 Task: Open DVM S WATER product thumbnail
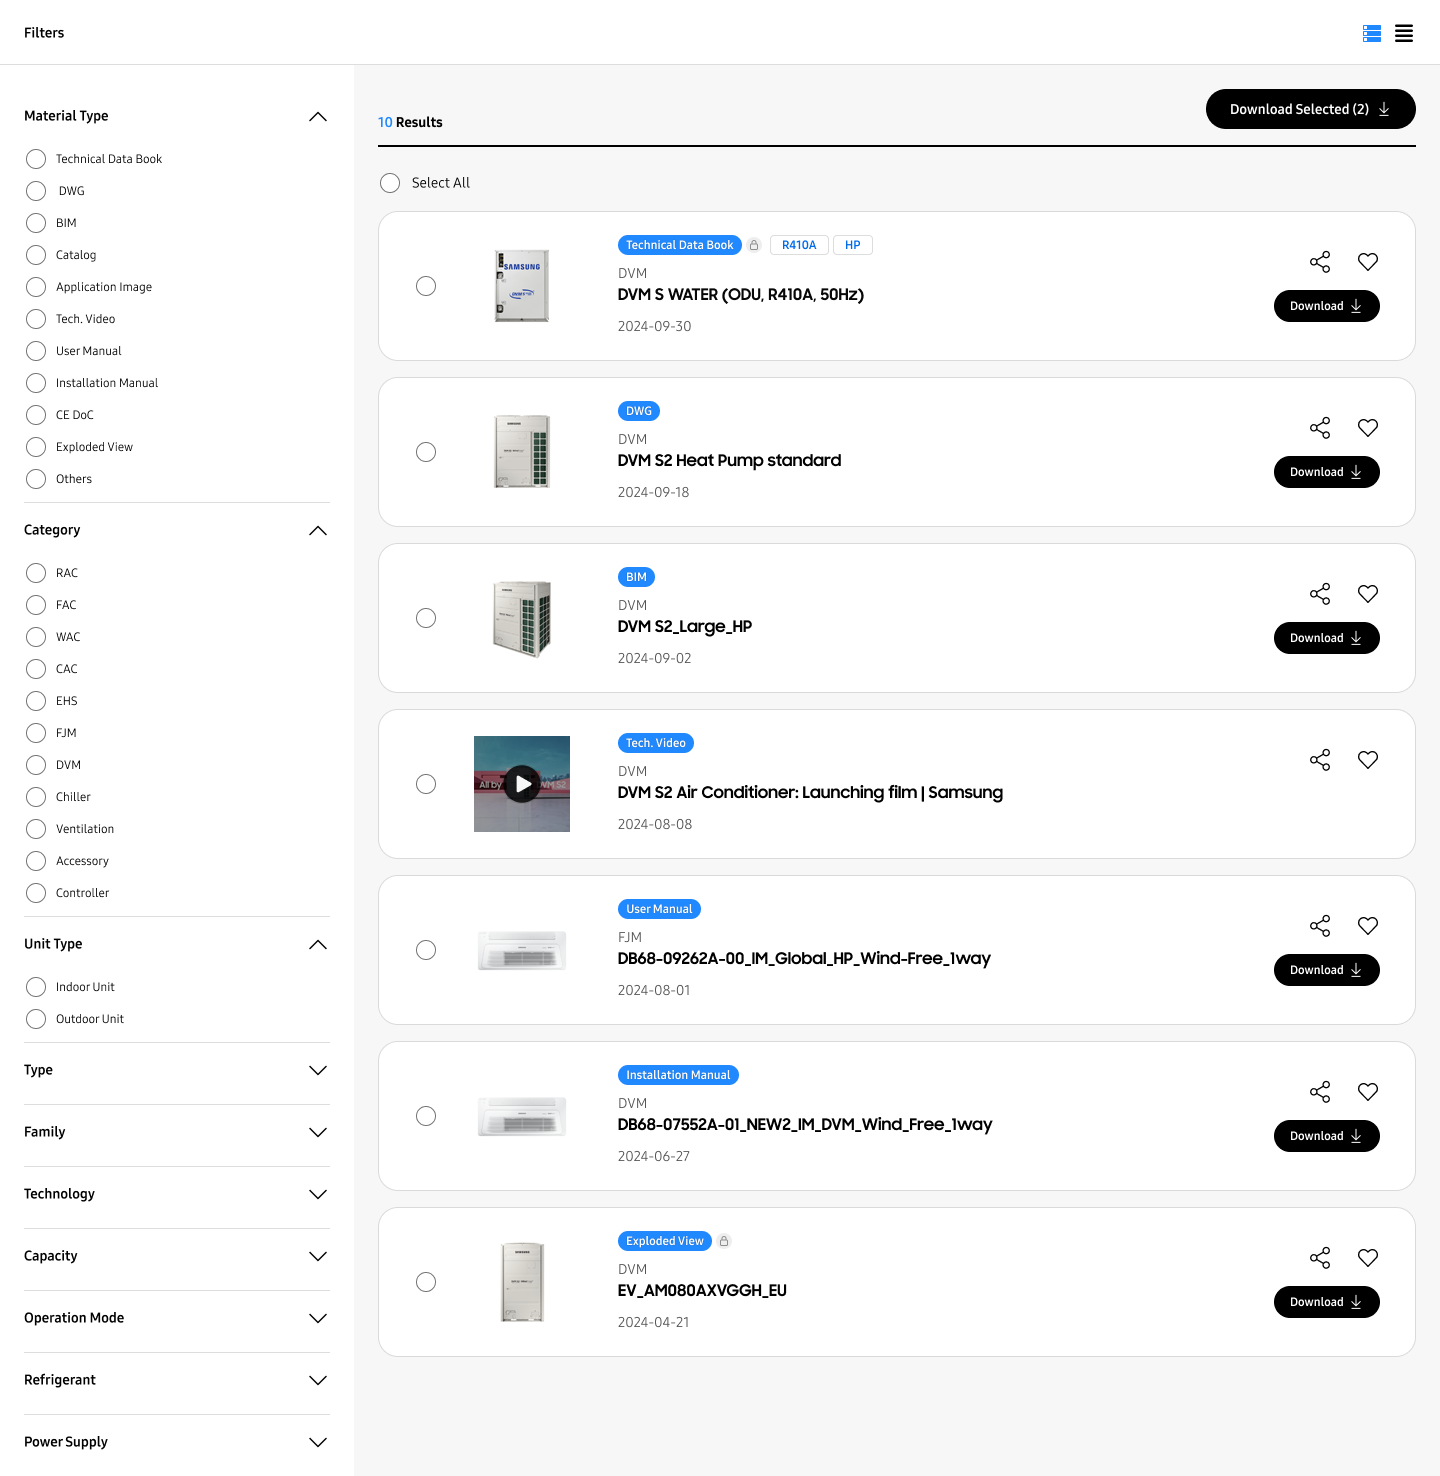[522, 286]
